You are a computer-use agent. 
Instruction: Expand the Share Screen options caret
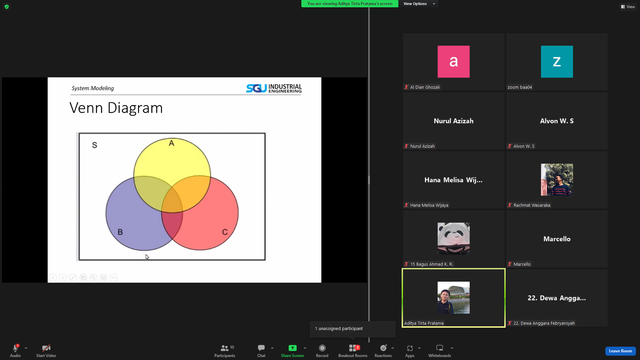pos(304,348)
